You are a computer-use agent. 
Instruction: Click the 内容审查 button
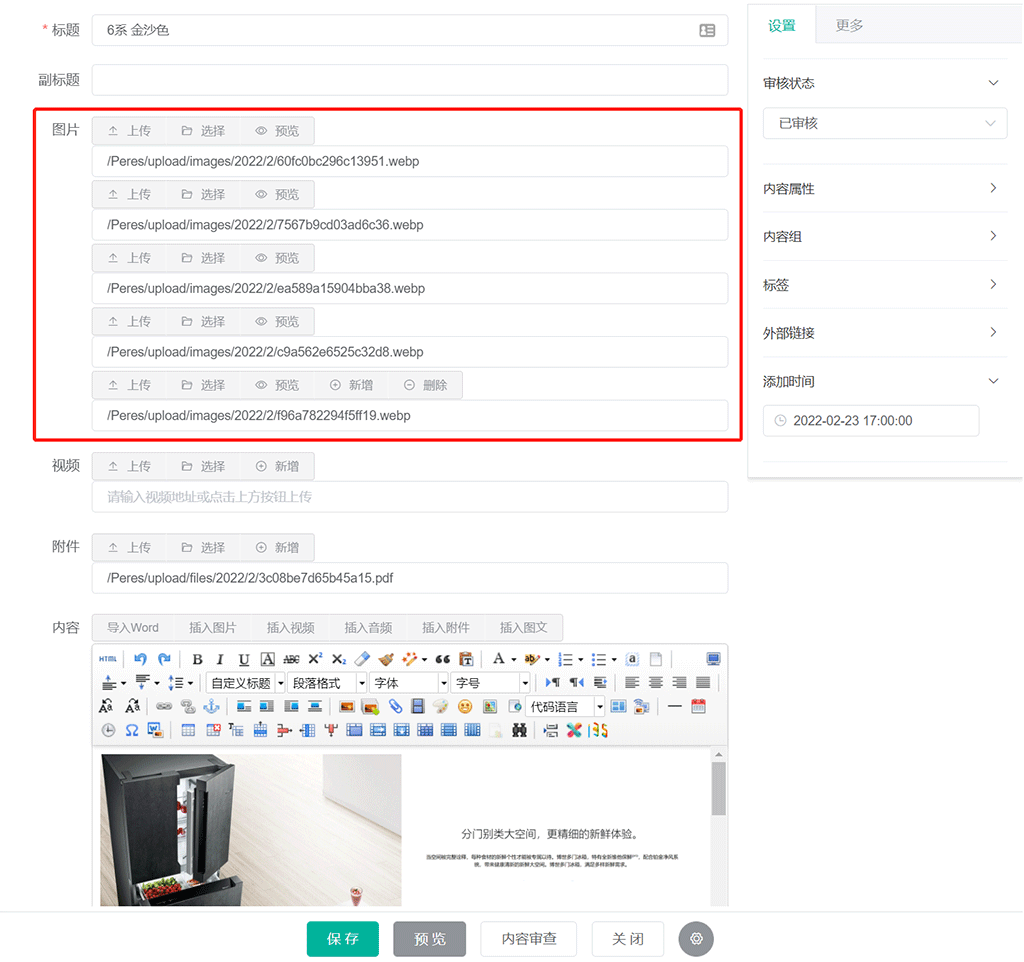coord(529,939)
